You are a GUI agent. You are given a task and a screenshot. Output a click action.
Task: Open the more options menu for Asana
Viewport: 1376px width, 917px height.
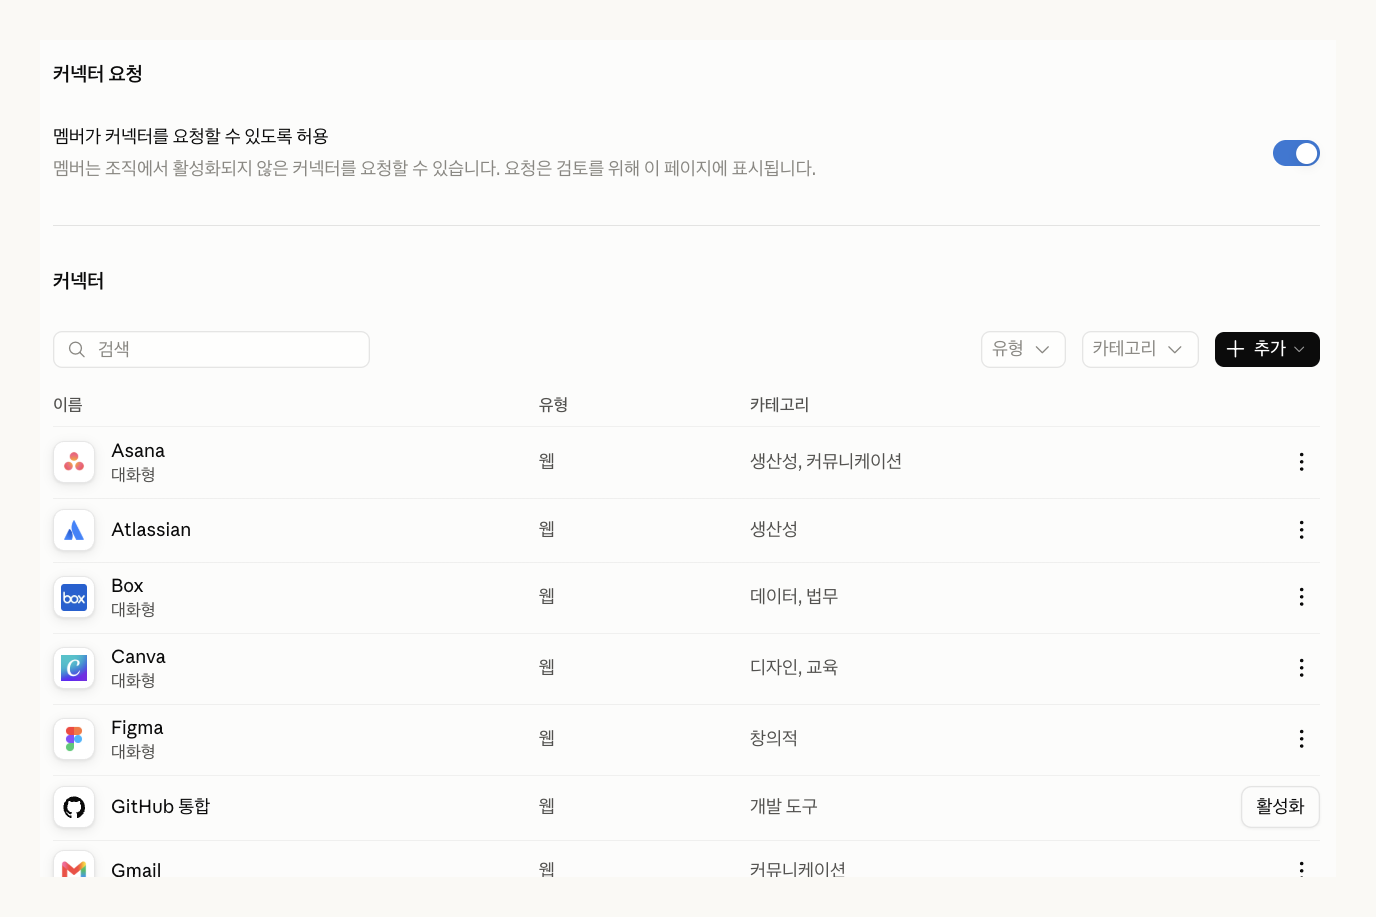point(1301,462)
